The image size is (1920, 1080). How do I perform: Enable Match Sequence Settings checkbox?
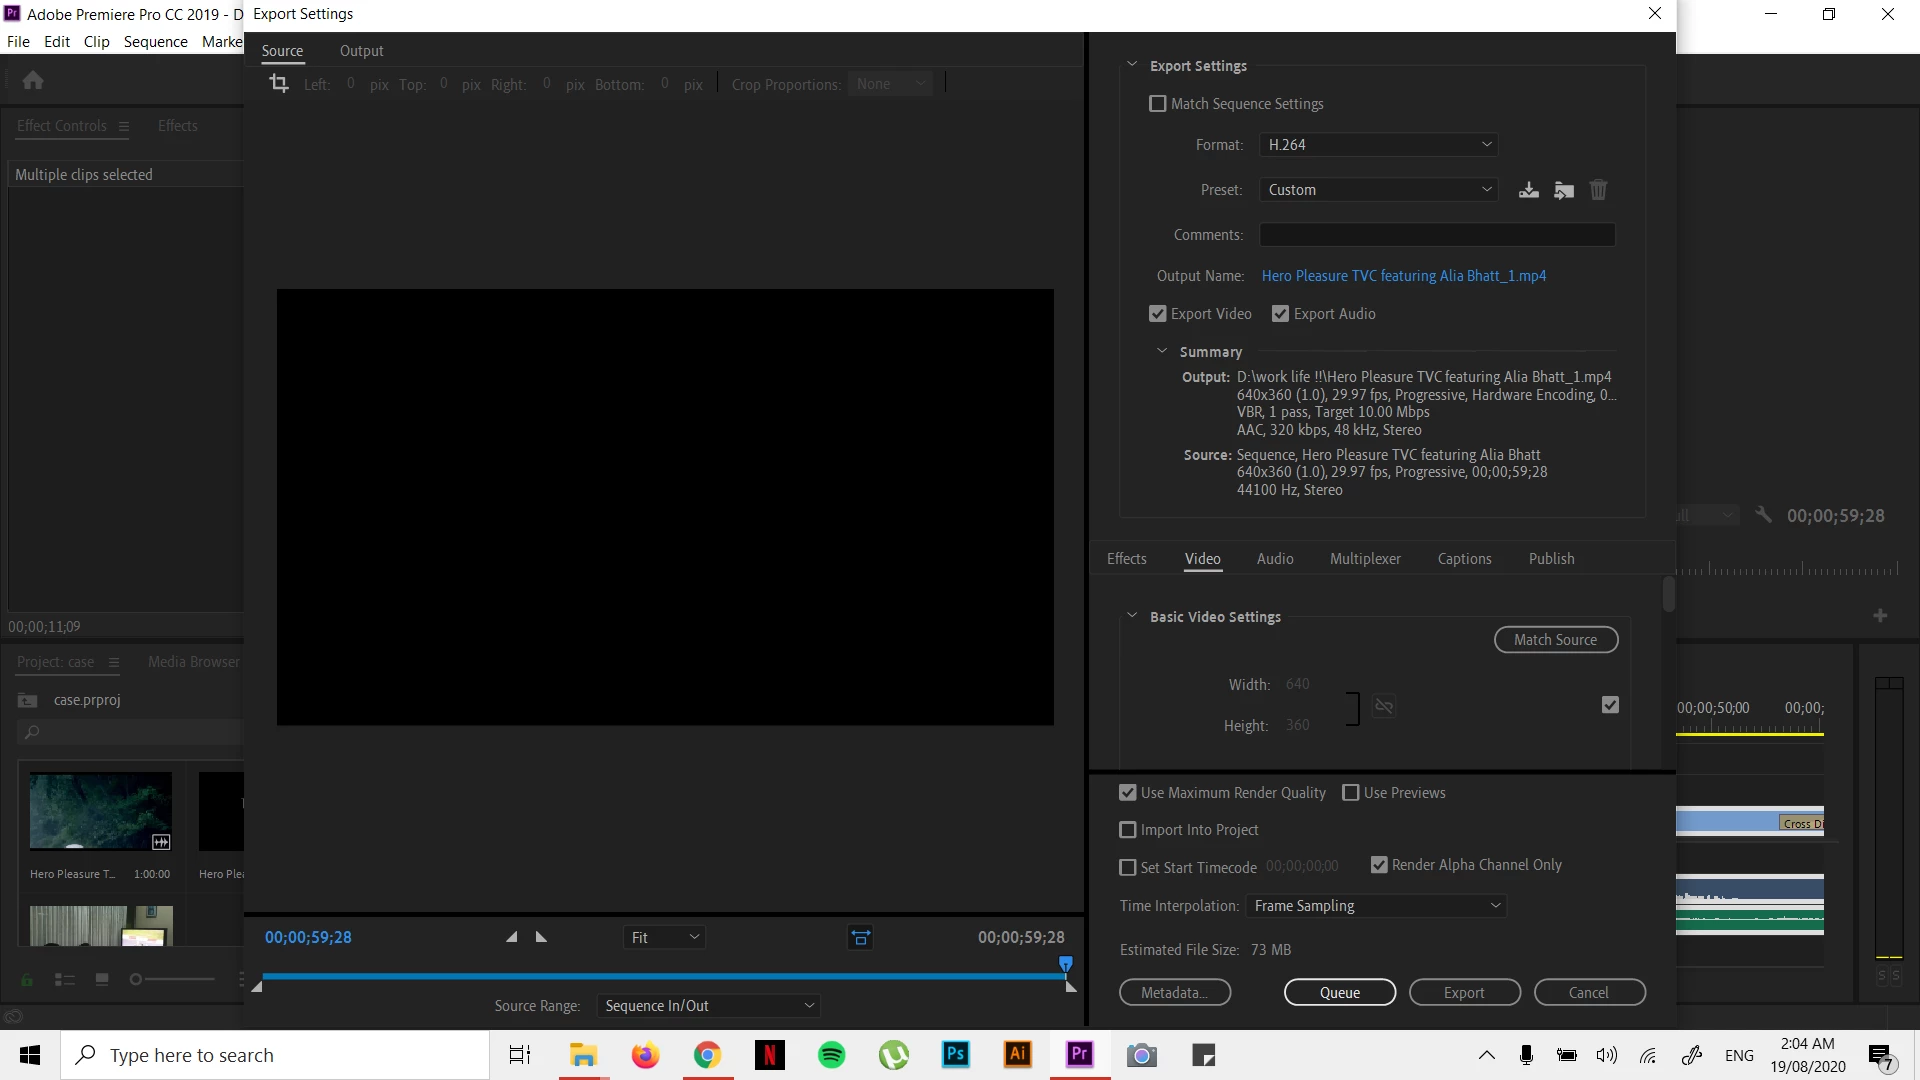[1158, 104]
